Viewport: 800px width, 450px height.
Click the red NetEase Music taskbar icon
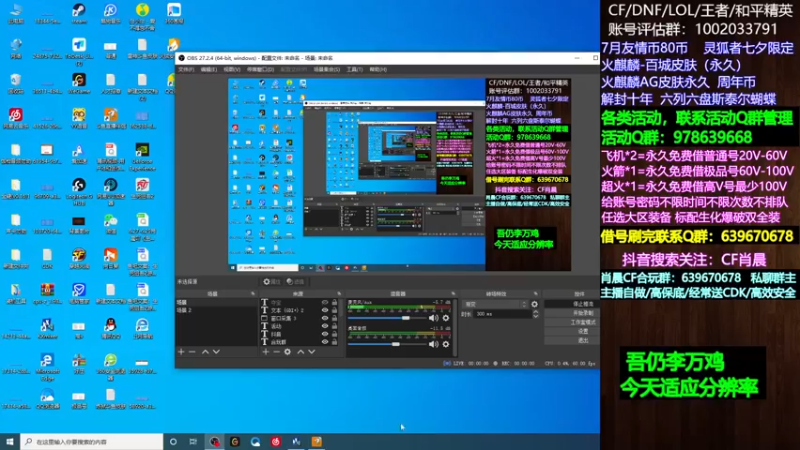pos(276,441)
